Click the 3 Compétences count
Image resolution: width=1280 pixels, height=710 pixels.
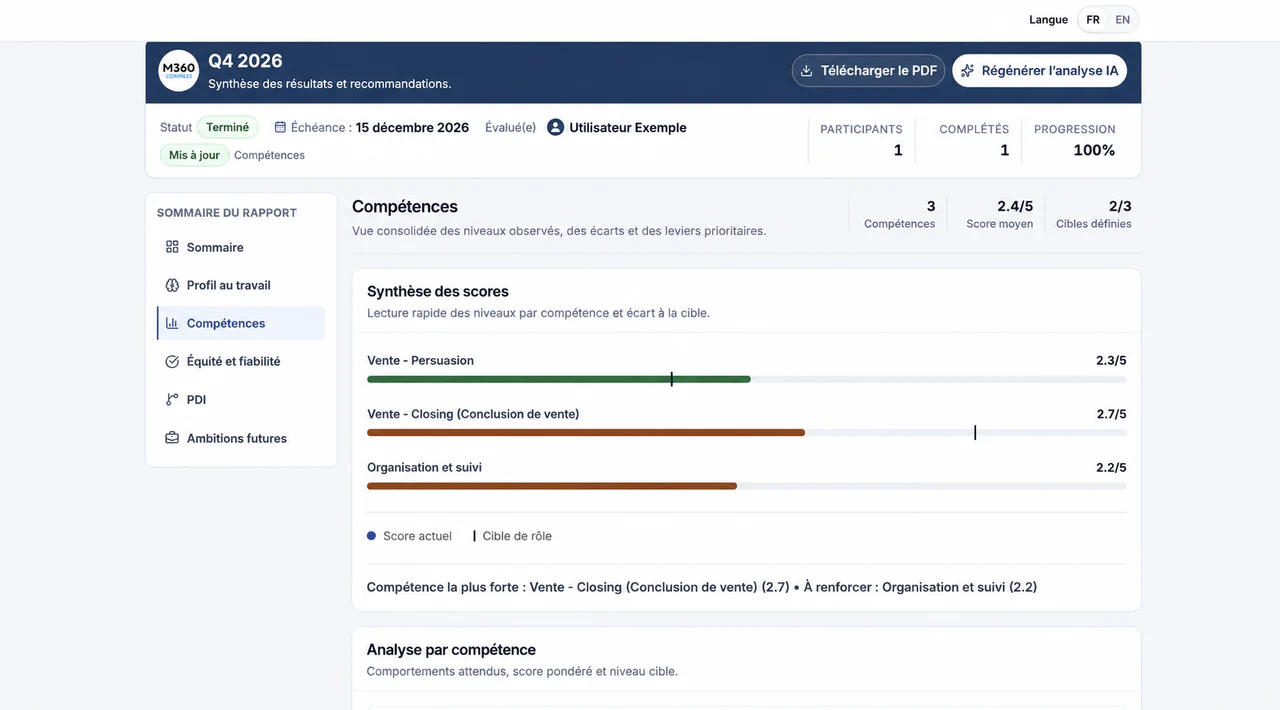931,206
